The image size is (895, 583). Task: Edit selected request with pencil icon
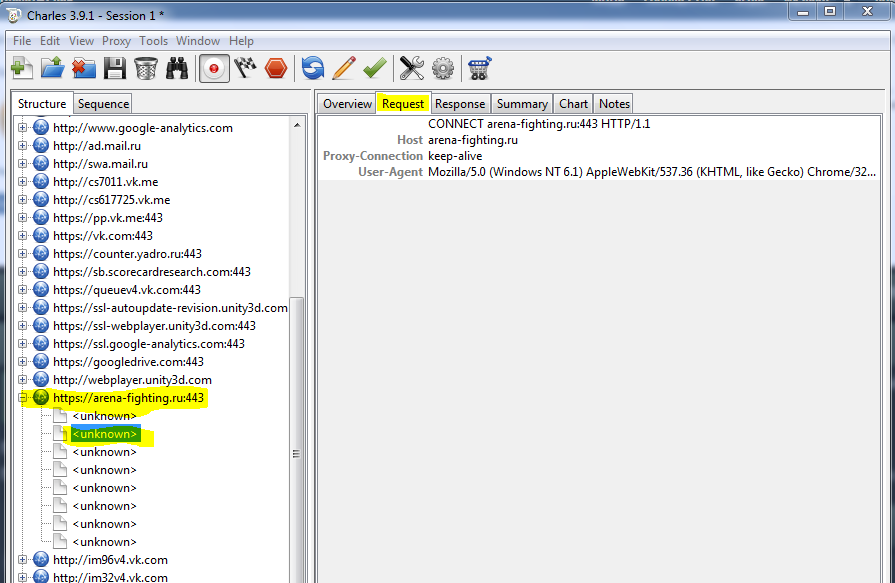tap(344, 69)
